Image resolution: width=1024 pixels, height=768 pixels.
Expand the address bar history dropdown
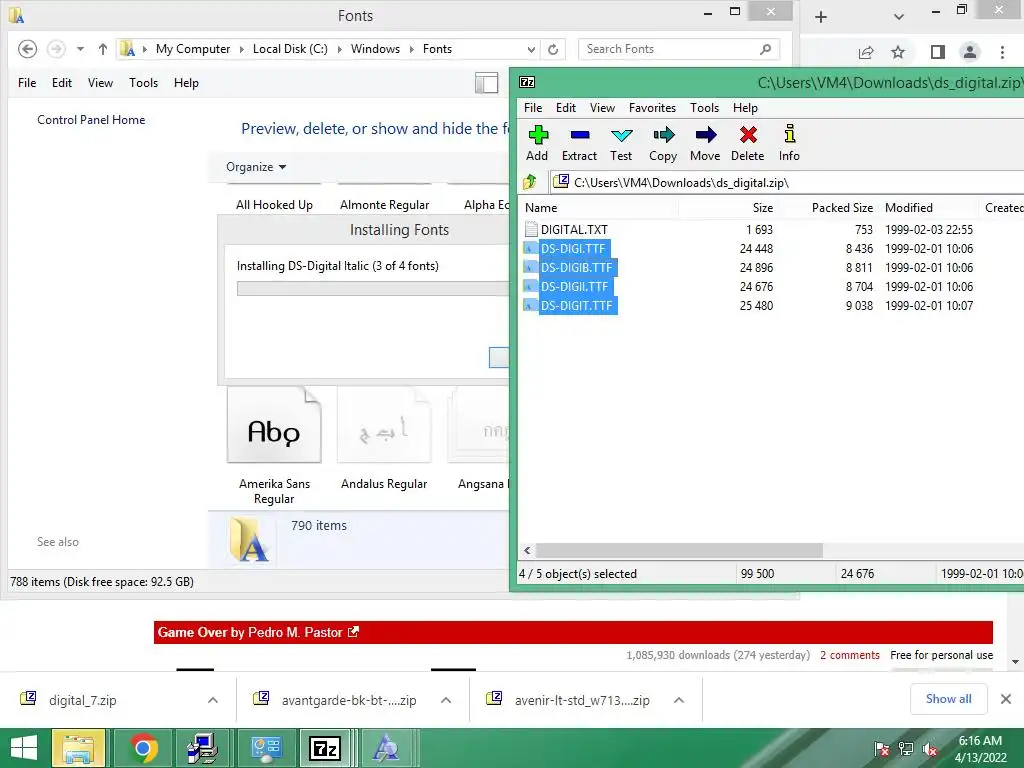pos(531,50)
